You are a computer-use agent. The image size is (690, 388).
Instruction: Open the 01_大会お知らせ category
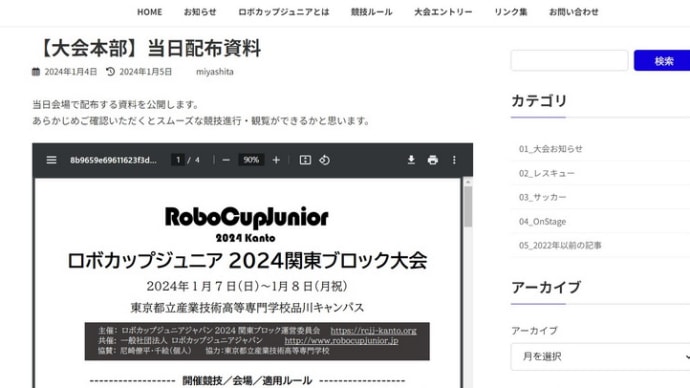[x=551, y=149]
